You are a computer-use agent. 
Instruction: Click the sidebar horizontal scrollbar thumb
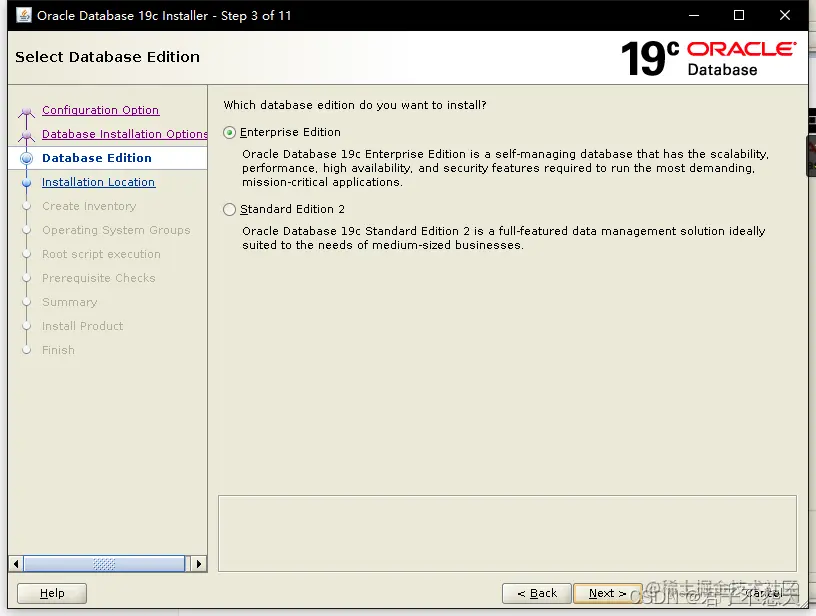point(104,564)
